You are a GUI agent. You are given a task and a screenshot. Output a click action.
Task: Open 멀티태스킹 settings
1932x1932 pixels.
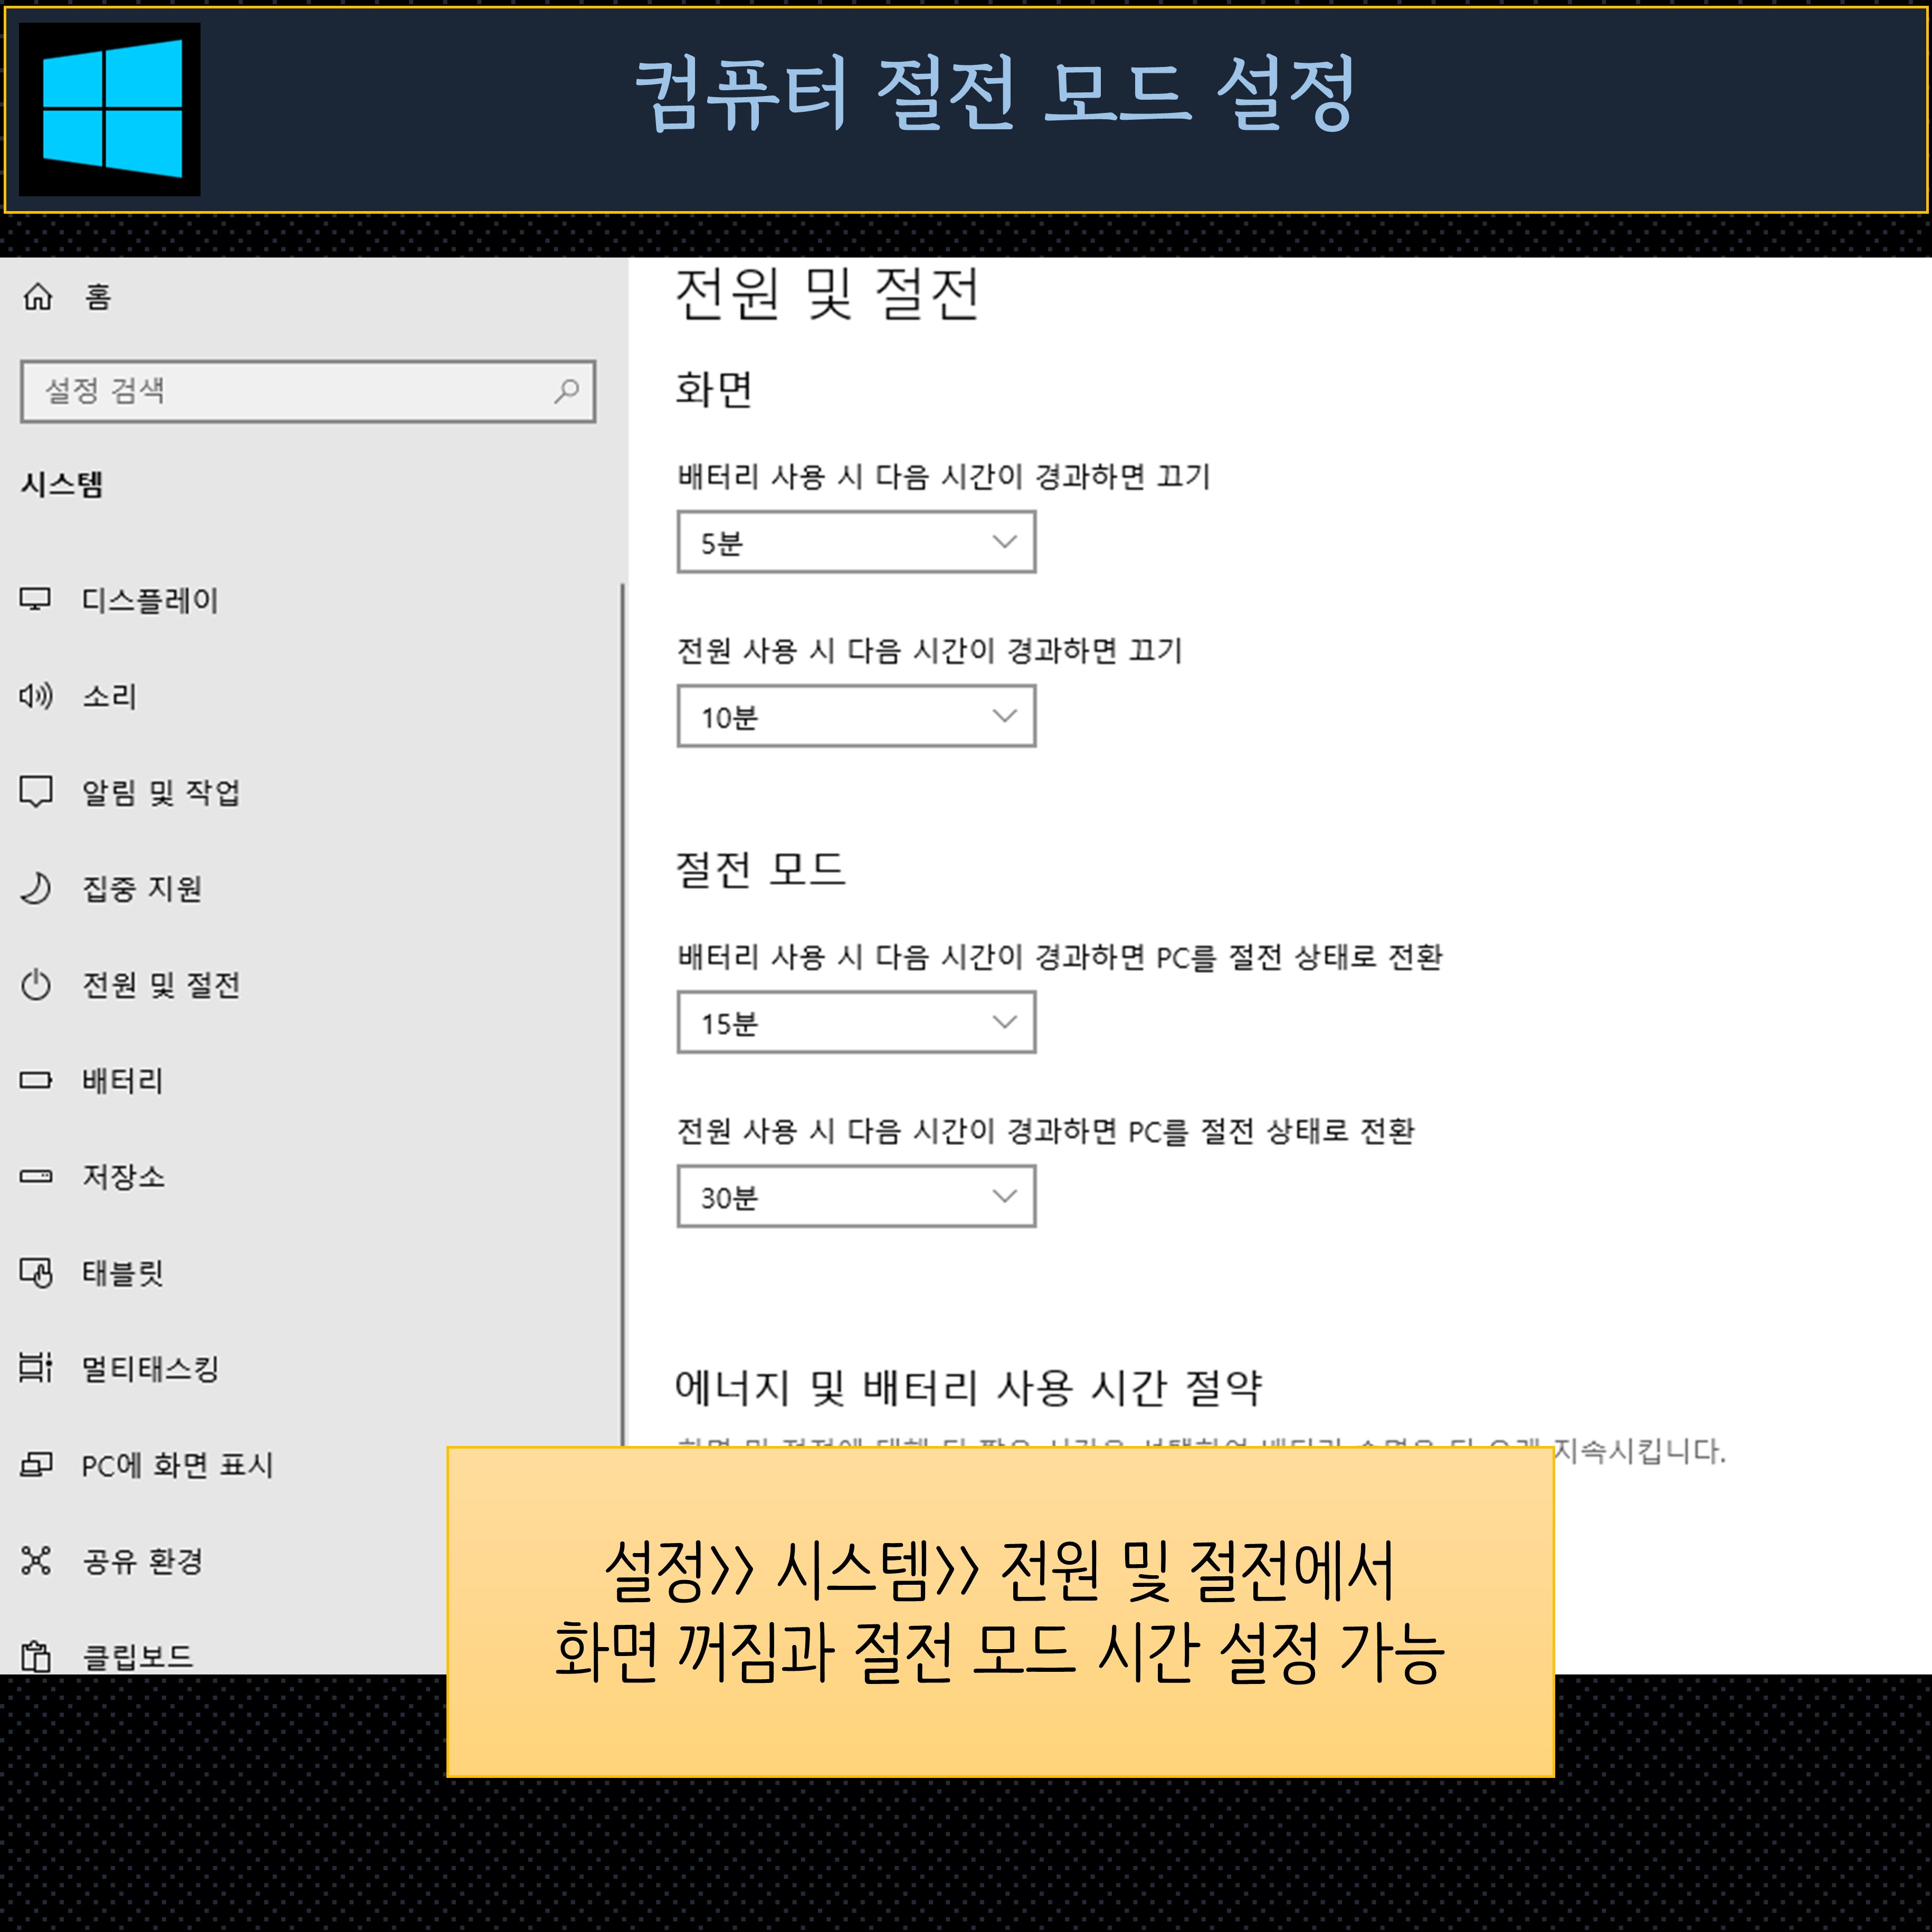coord(150,1368)
